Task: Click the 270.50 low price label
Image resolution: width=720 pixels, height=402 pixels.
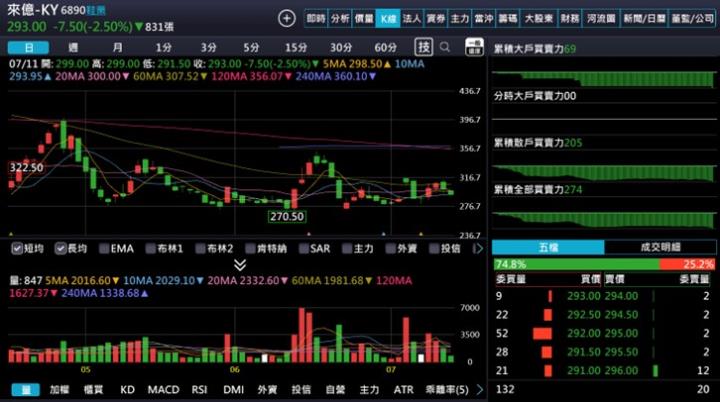Action: pos(287,216)
